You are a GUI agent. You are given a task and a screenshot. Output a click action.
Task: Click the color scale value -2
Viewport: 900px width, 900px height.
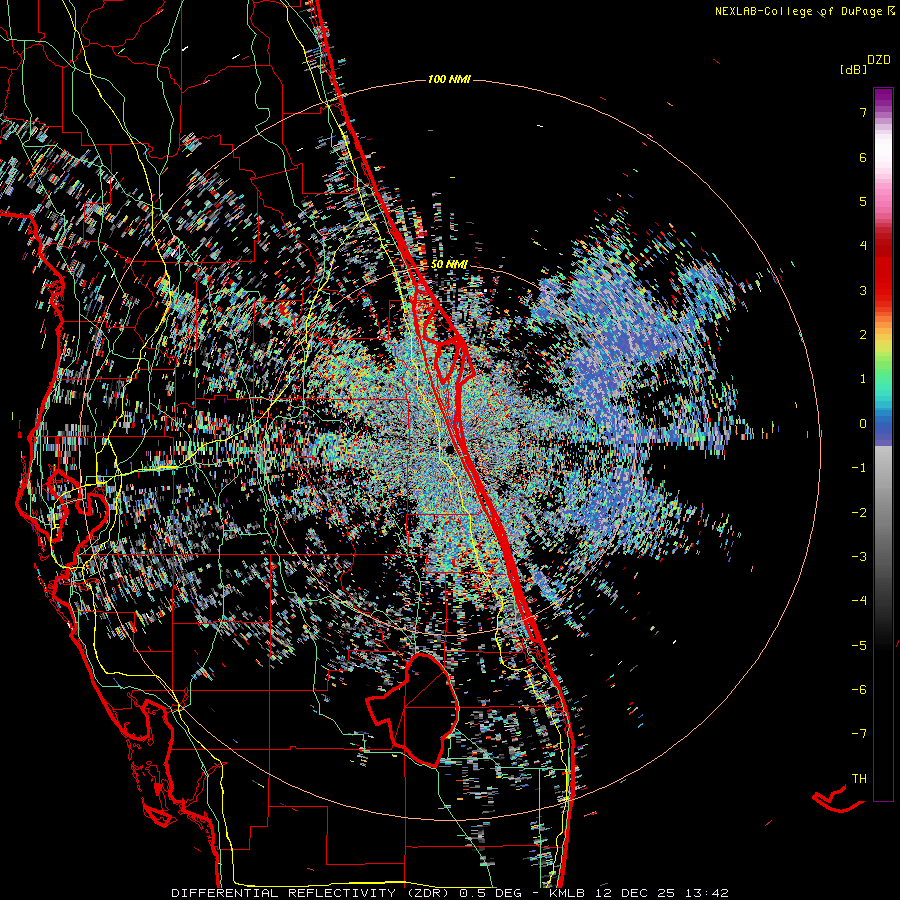click(x=859, y=513)
